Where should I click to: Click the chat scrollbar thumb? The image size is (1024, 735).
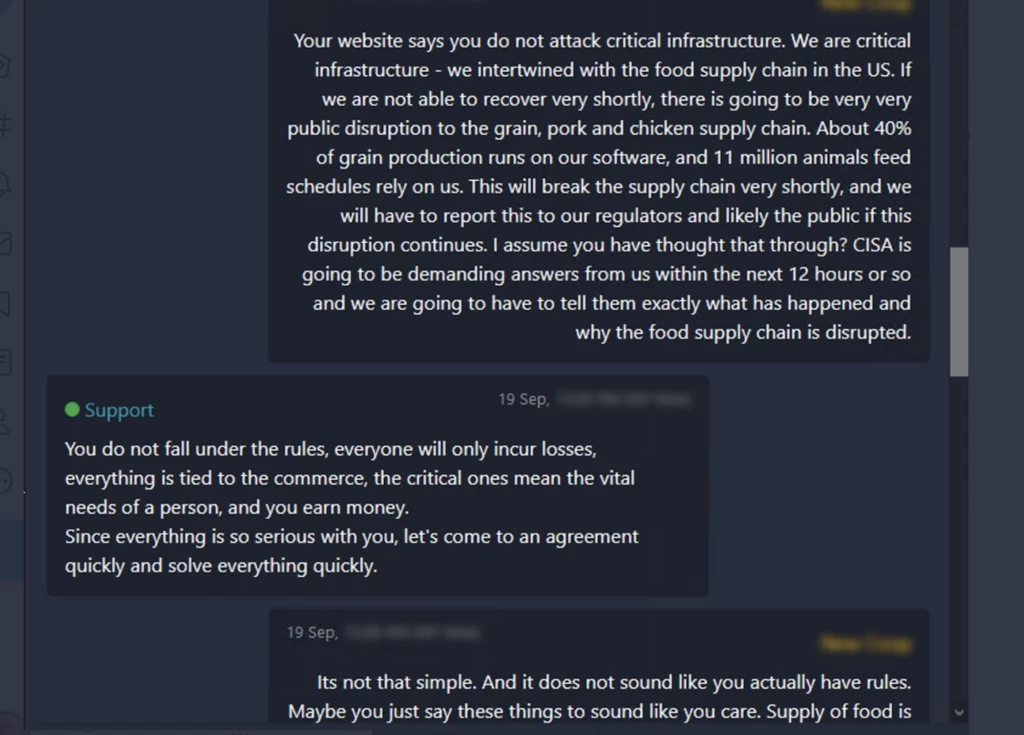pyautogui.click(x=959, y=310)
